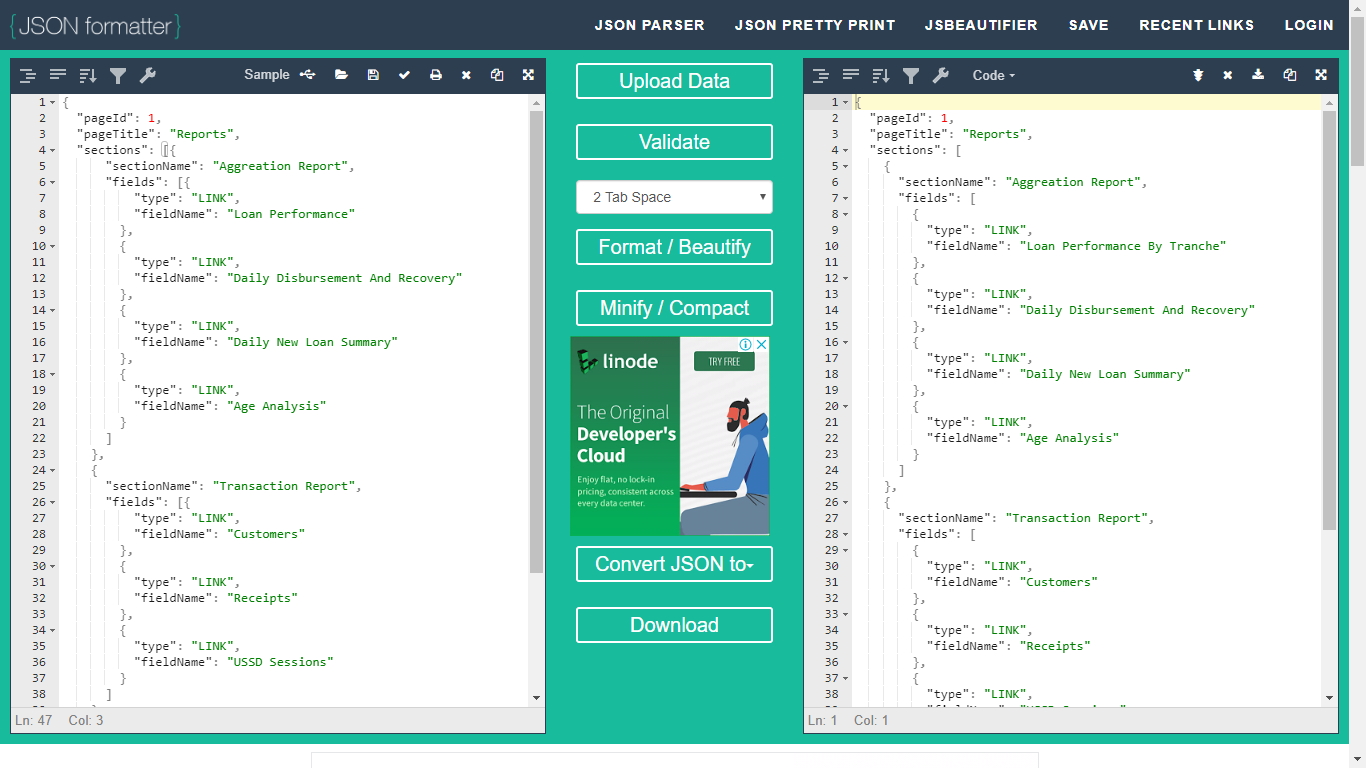Copy input JSON with the copy icon

(497, 74)
